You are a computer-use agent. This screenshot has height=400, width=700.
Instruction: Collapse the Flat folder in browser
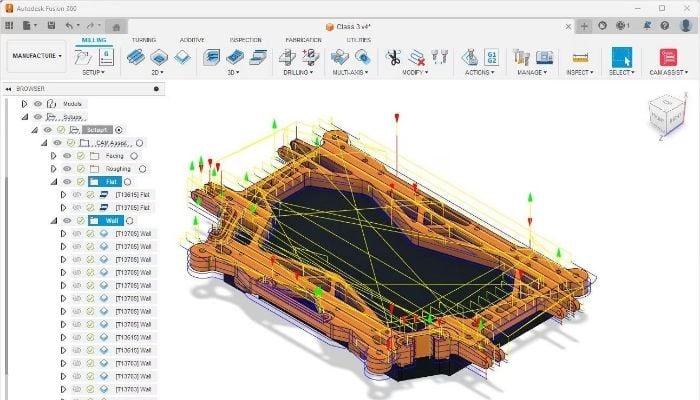click(54, 182)
